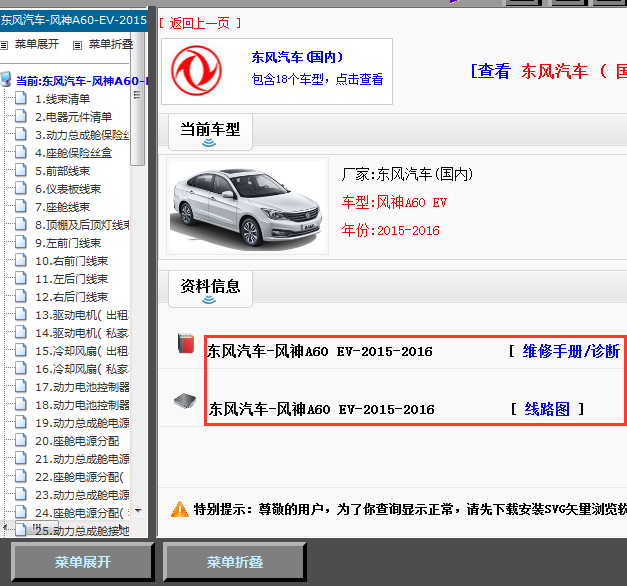Click the gray module icon beside 线路图
The image size is (627, 586).
tap(185, 400)
